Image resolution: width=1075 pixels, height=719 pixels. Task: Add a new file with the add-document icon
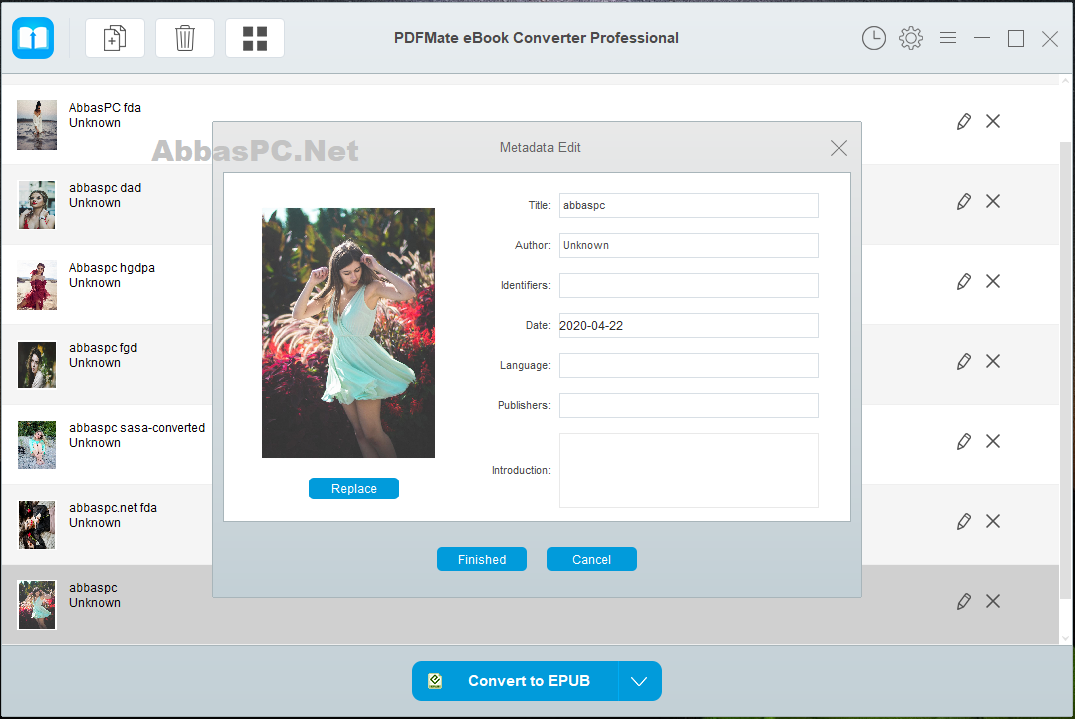point(114,38)
